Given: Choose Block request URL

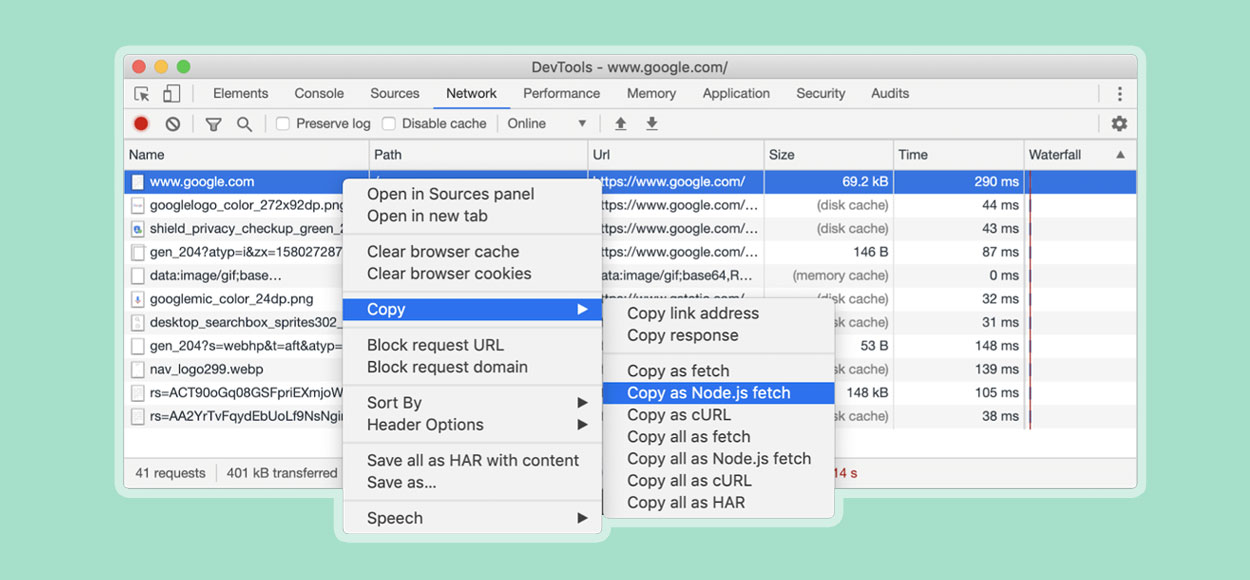Looking at the screenshot, I should click(435, 345).
